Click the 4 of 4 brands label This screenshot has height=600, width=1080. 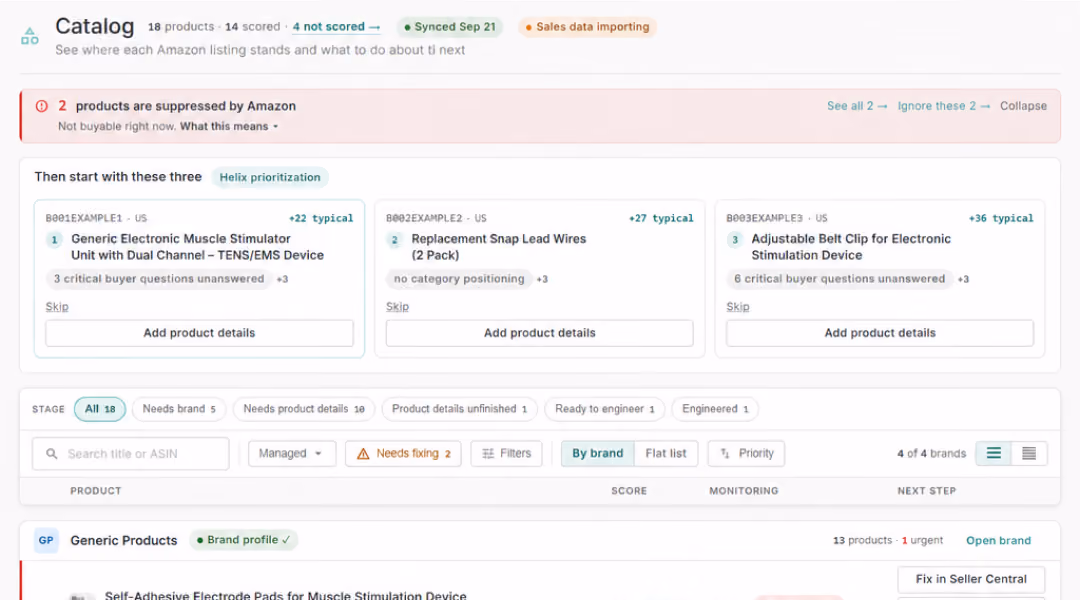(931, 453)
